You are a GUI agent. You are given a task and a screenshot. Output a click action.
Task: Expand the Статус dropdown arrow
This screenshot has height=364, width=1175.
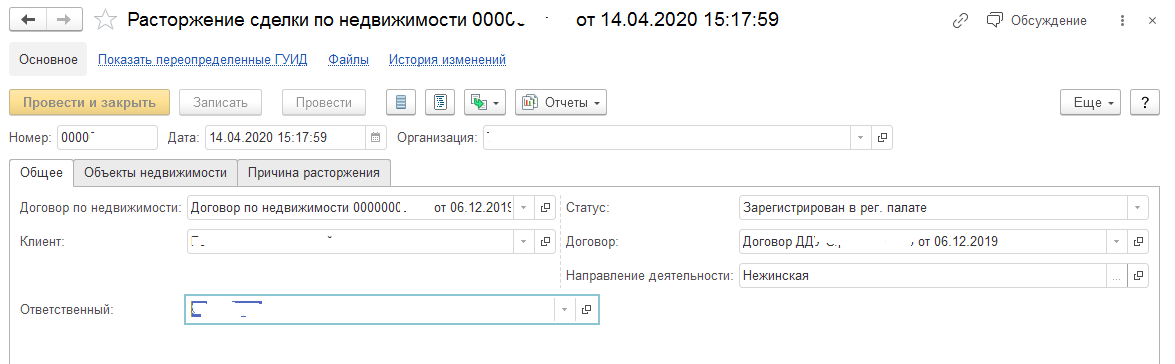point(1138,207)
